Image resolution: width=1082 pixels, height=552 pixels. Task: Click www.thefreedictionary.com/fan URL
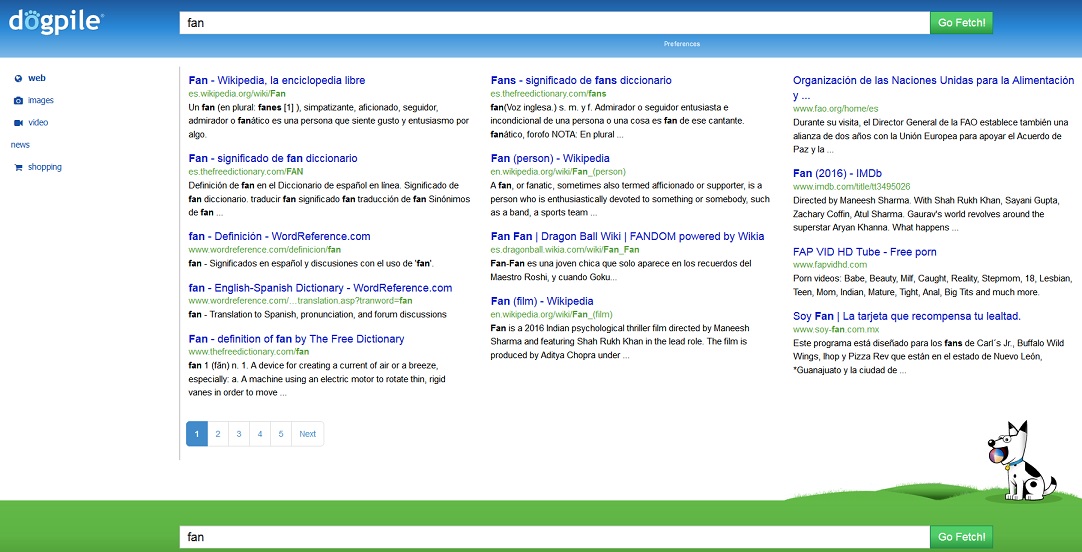click(248, 352)
